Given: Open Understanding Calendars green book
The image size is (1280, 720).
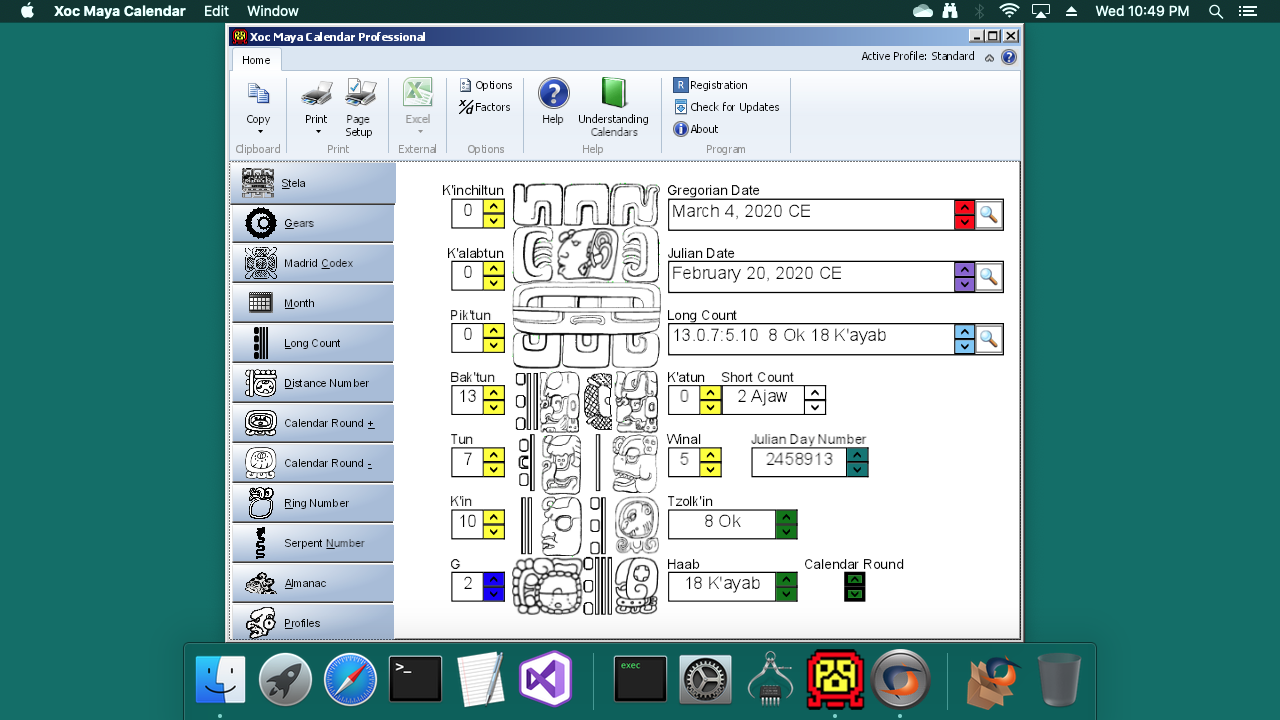Looking at the screenshot, I should (x=614, y=94).
